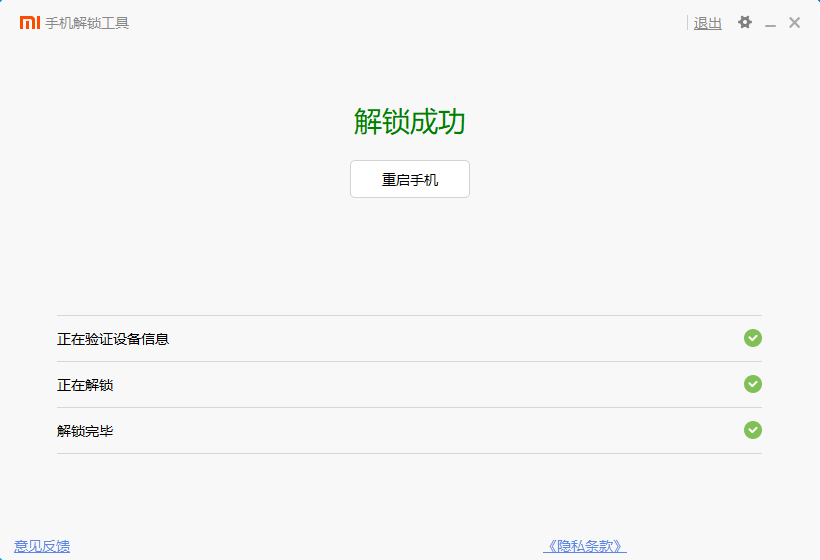820x560 pixels.
Task: Click empty title bar area beside 手机解锁工具
Action: point(400,22)
